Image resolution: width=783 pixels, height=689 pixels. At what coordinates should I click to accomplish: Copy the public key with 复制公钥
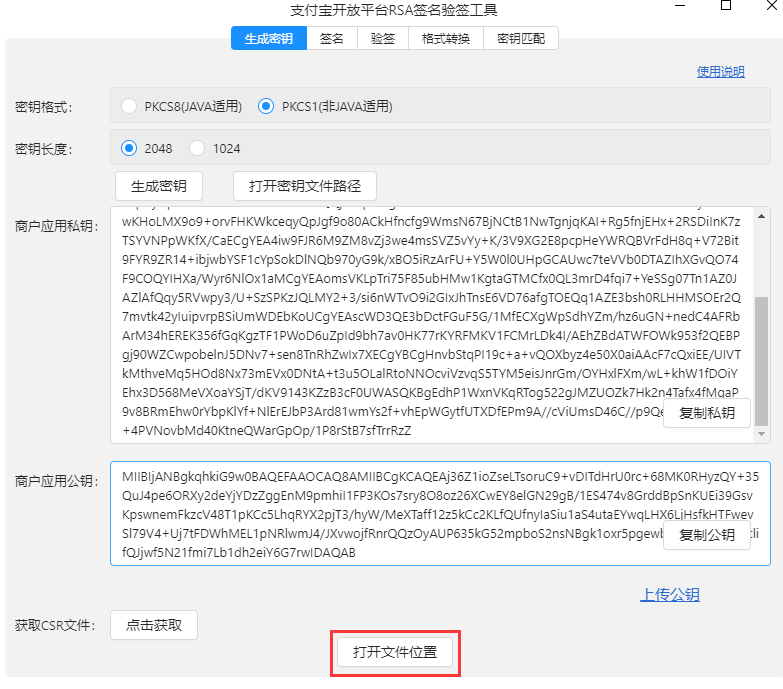click(707, 535)
